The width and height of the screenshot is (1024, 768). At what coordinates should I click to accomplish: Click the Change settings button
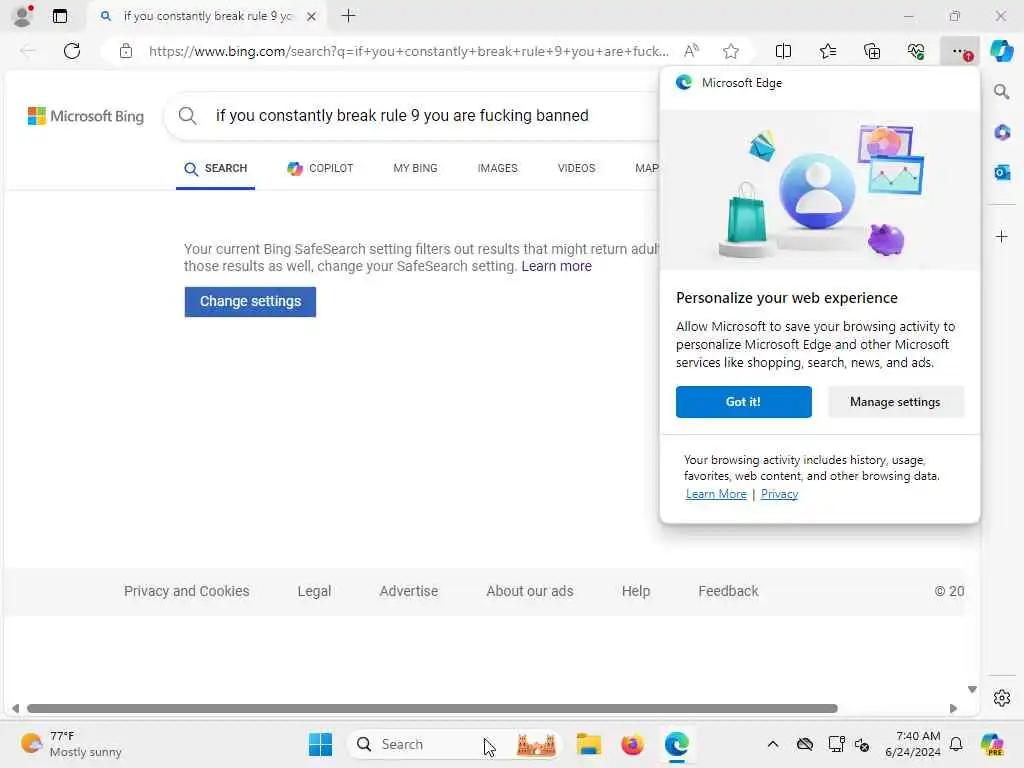pyautogui.click(x=250, y=302)
